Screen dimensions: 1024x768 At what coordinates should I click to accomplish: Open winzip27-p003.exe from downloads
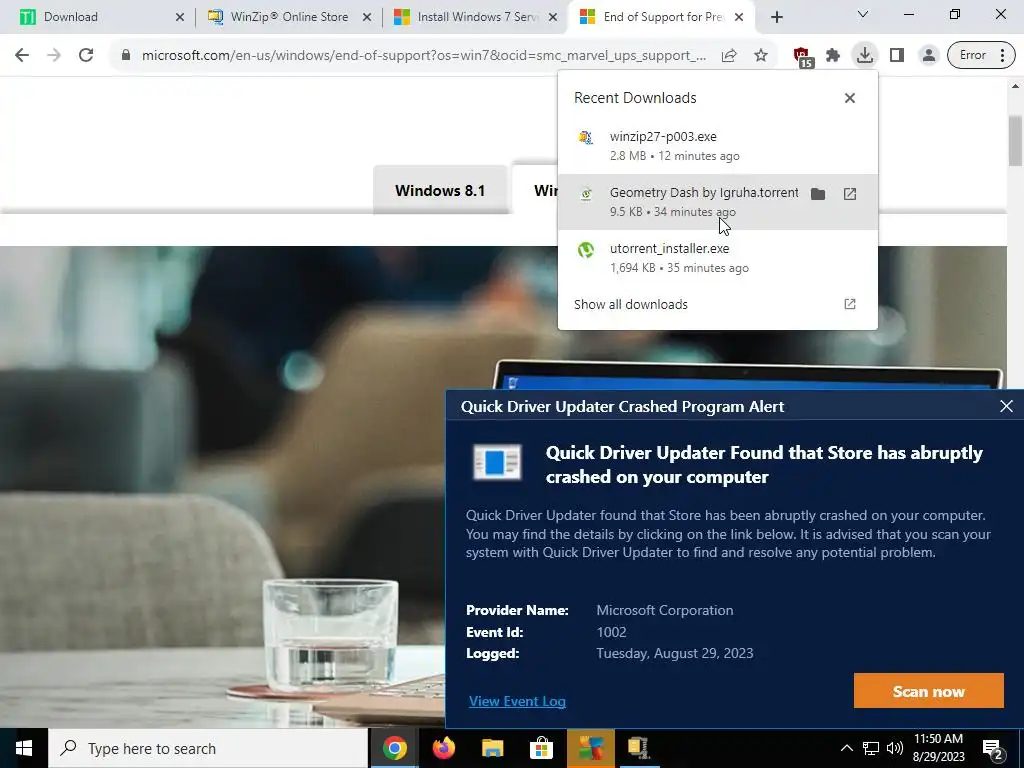(x=717, y=146)
